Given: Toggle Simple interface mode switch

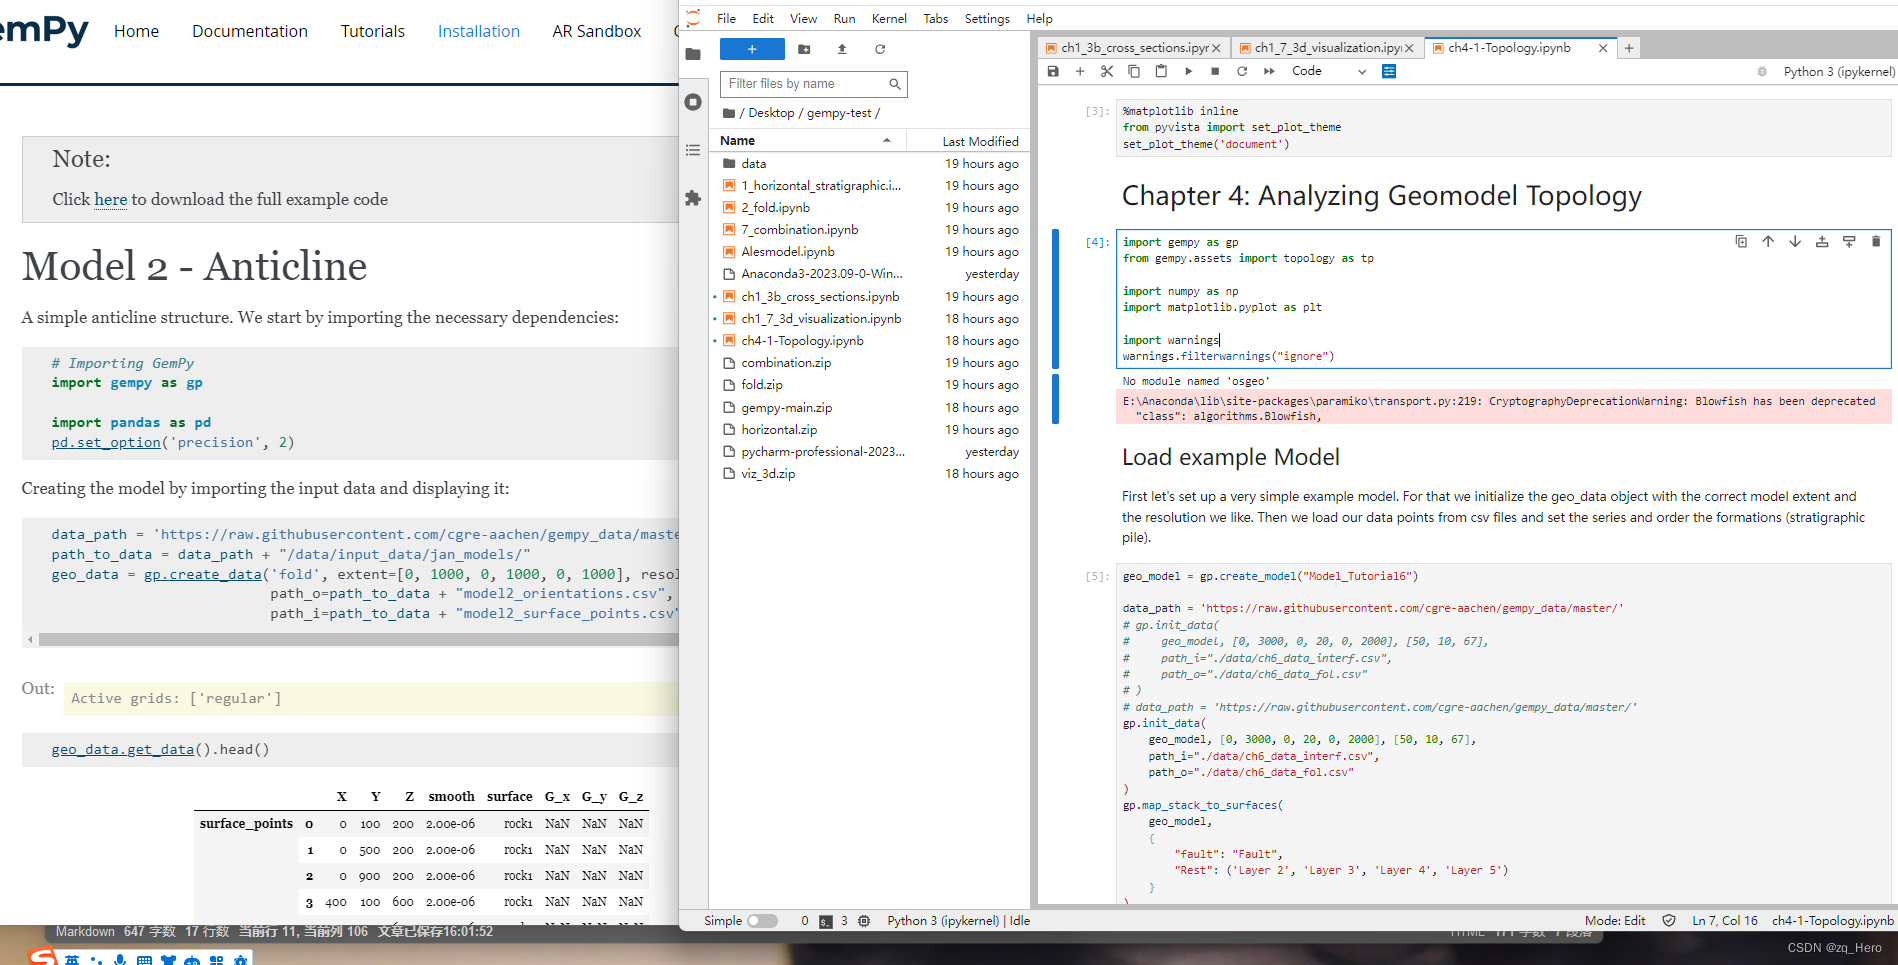Looking at the screenshot, I should pyautogui.click(x=762, y=921).
